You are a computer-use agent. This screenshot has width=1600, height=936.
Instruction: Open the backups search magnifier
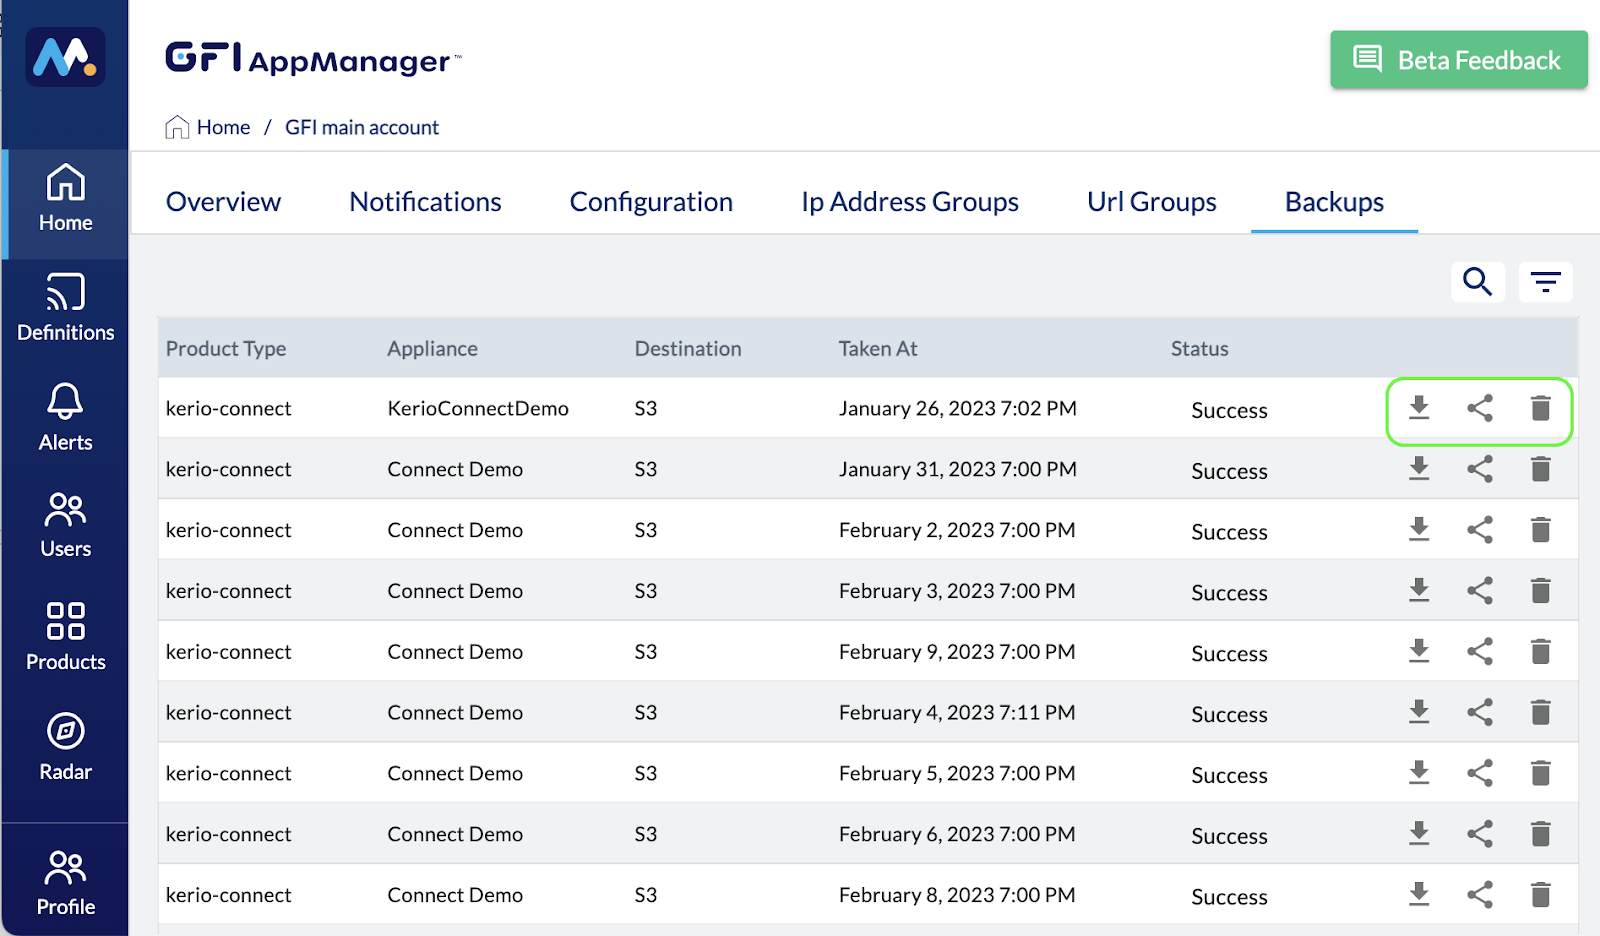pos(1478,282)
